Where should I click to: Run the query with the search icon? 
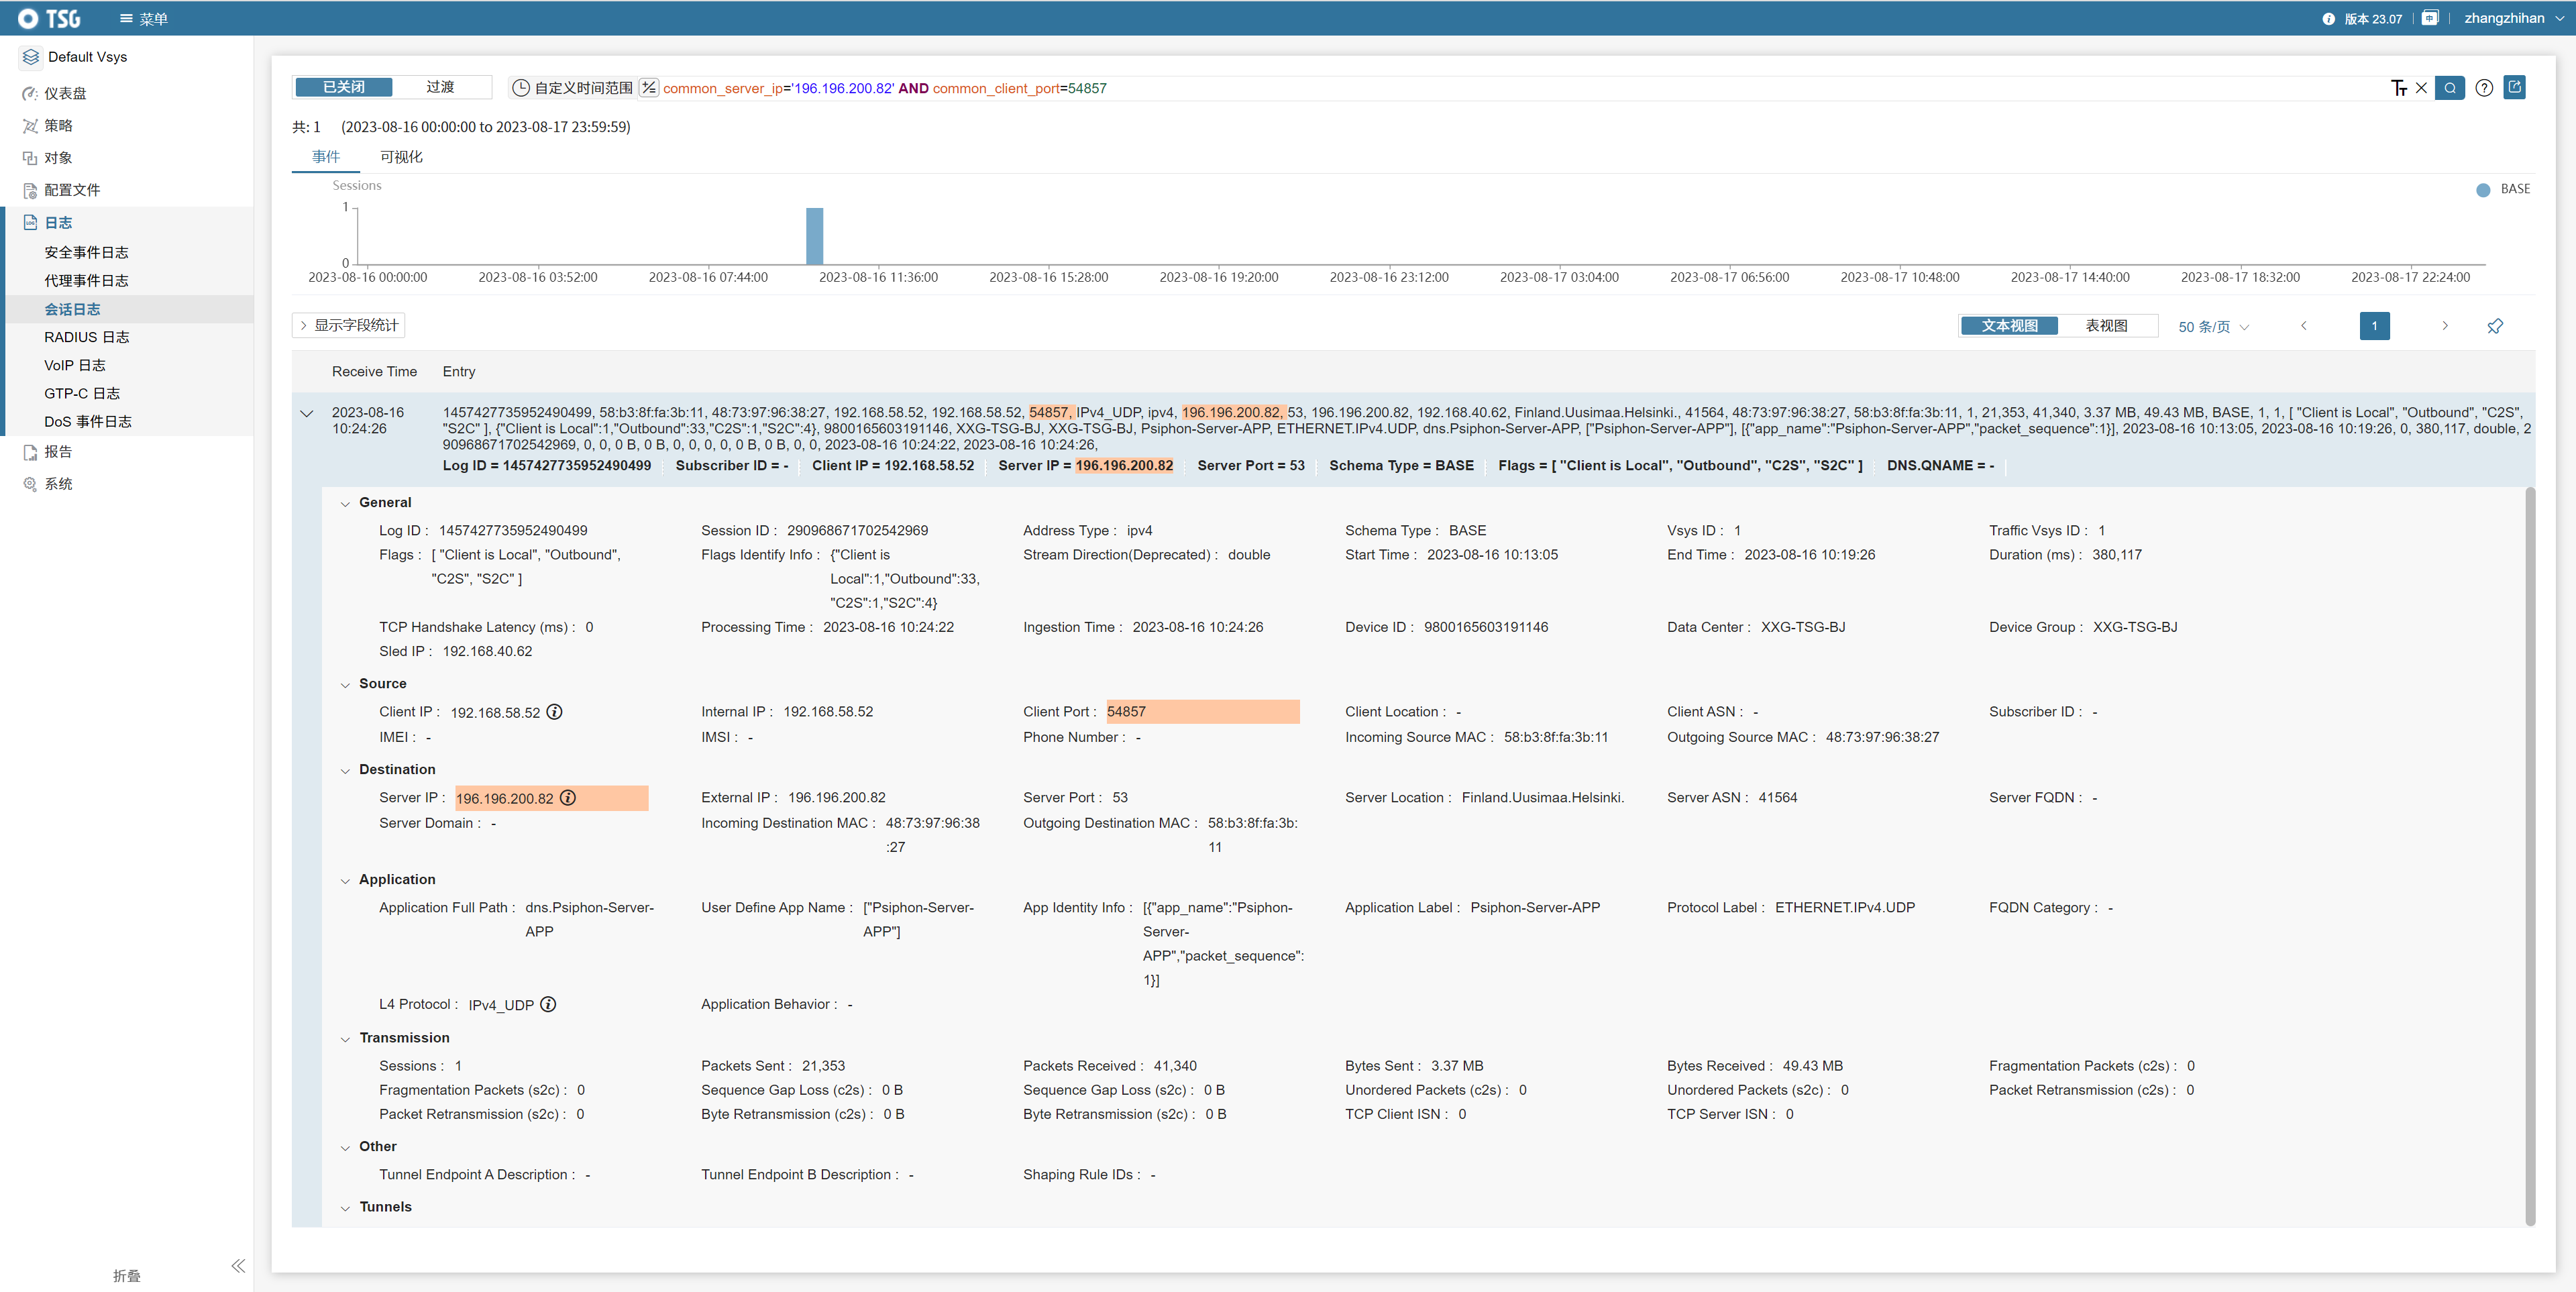click(2449, 88)
